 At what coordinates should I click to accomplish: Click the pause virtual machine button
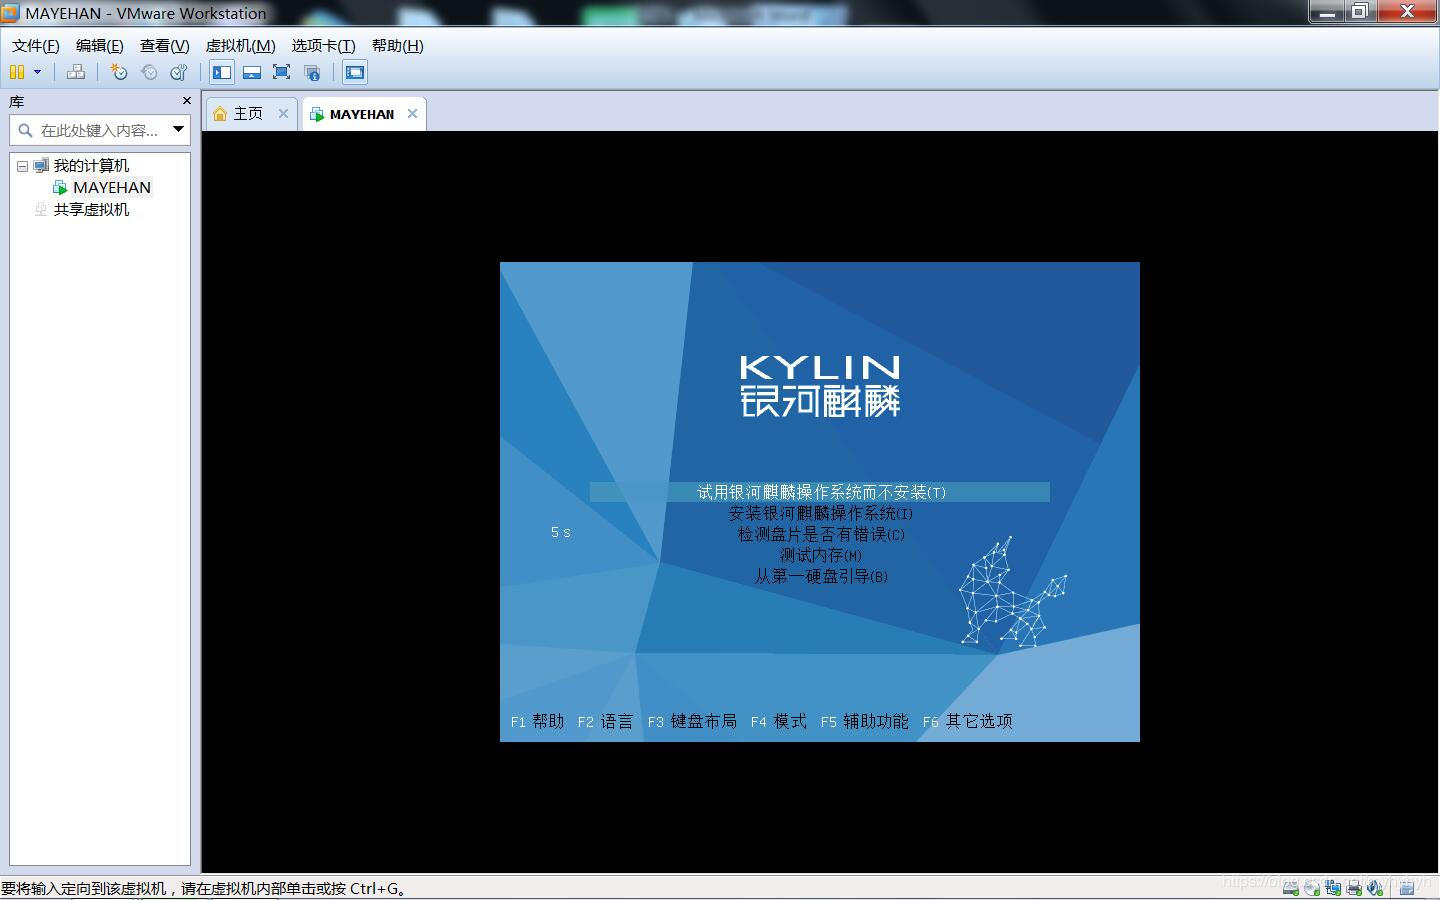coord(17,72)
